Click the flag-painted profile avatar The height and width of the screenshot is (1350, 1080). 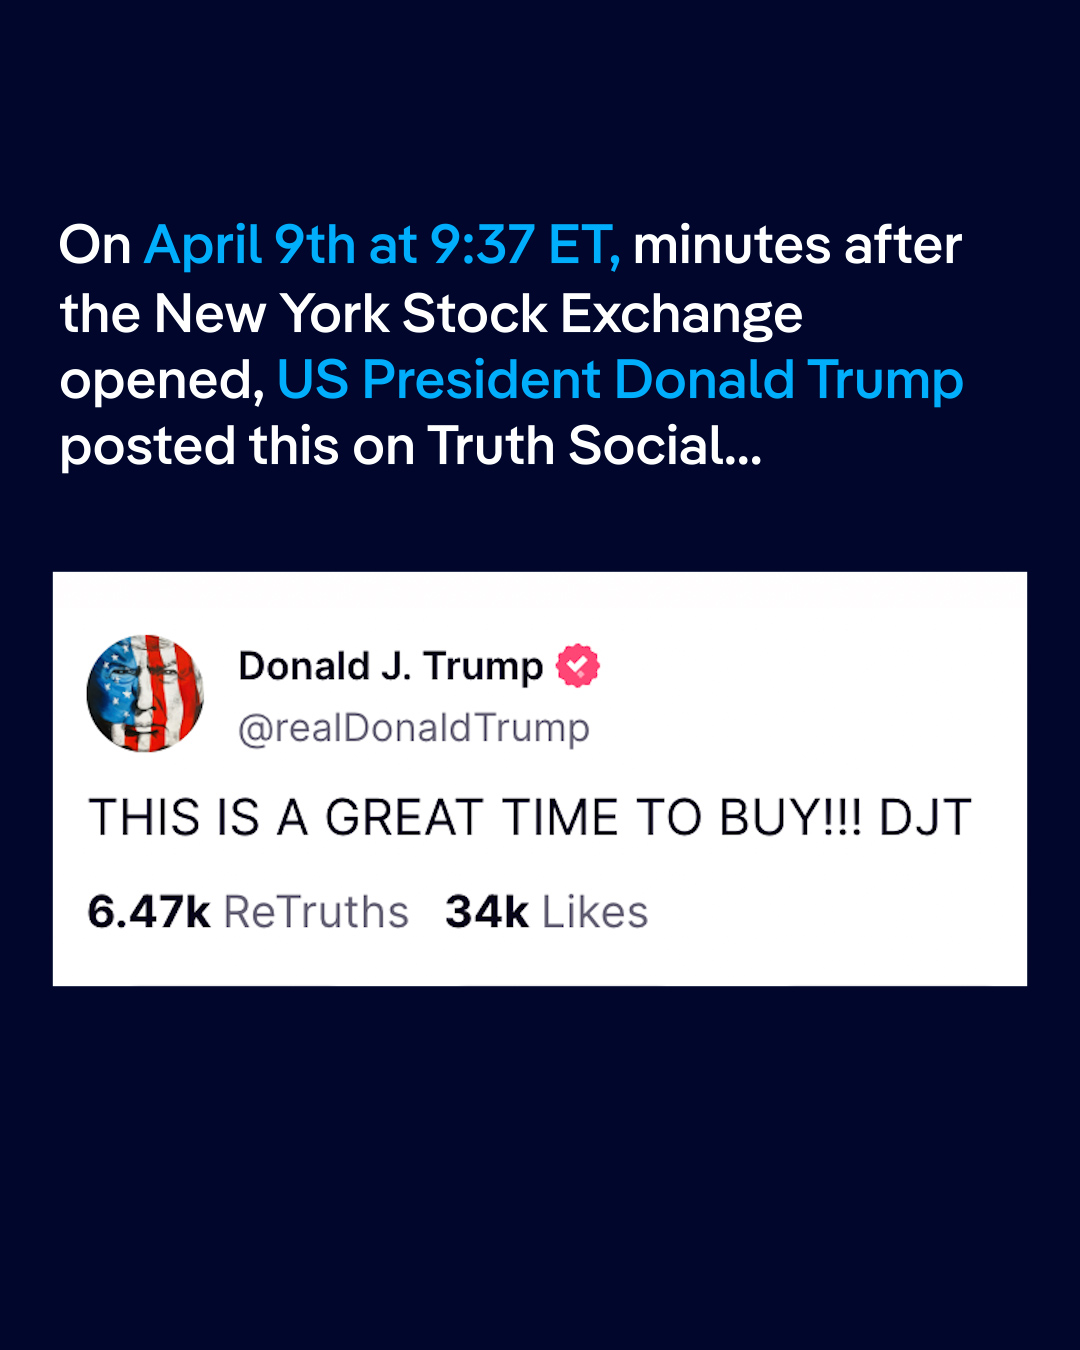point(145,693)
